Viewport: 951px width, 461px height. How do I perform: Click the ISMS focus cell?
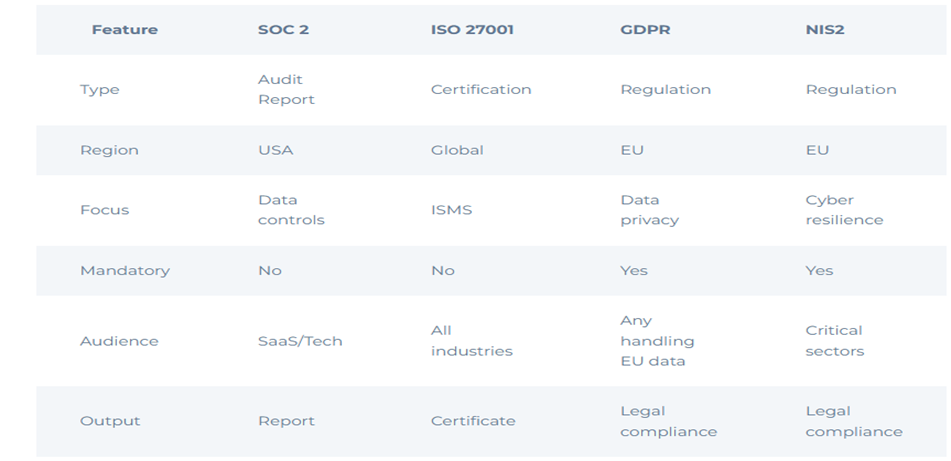pos(451,210)
